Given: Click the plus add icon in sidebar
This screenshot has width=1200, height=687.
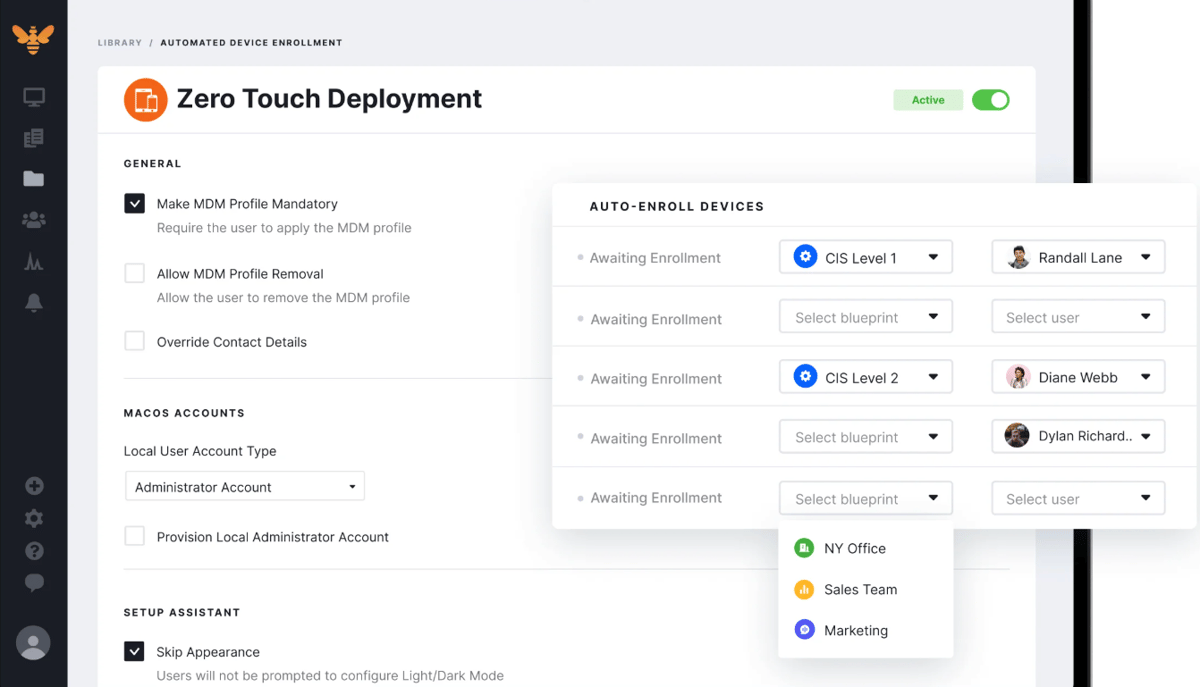Looking at the screenshot, I should (34, 486).
